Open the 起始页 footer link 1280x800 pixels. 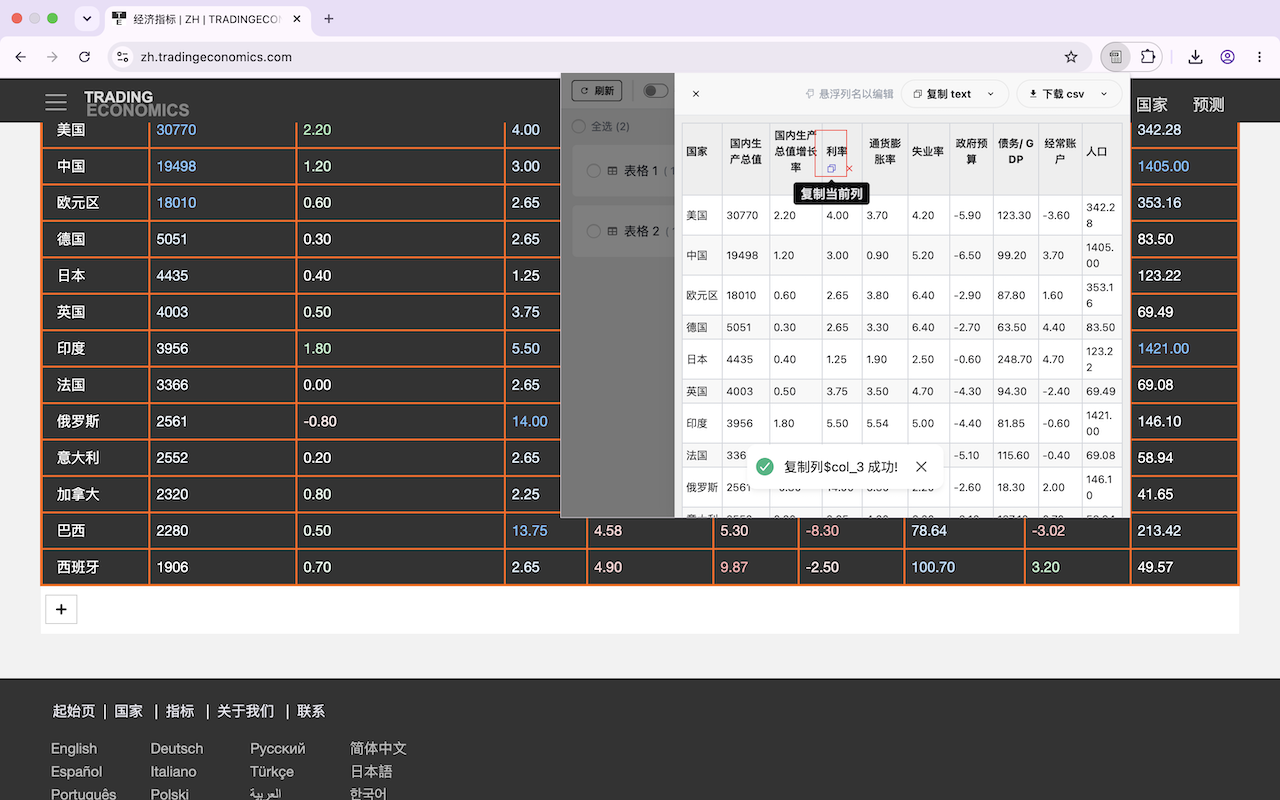tap(74, 711)
